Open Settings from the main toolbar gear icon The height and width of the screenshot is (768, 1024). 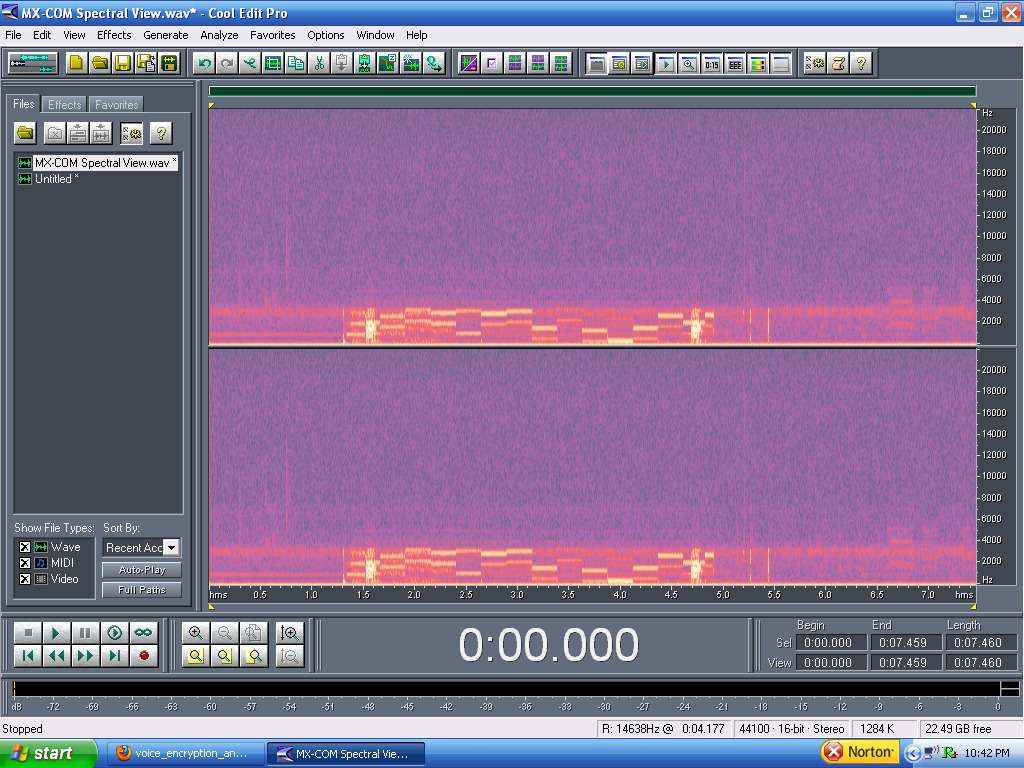click(815, 63)
